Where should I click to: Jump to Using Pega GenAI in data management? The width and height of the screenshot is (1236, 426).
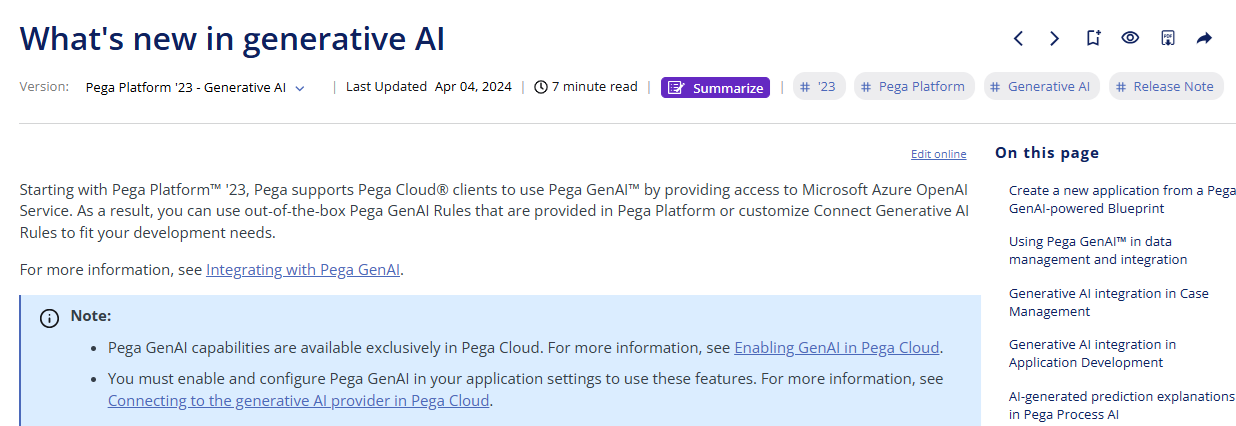pos(1098,251)
